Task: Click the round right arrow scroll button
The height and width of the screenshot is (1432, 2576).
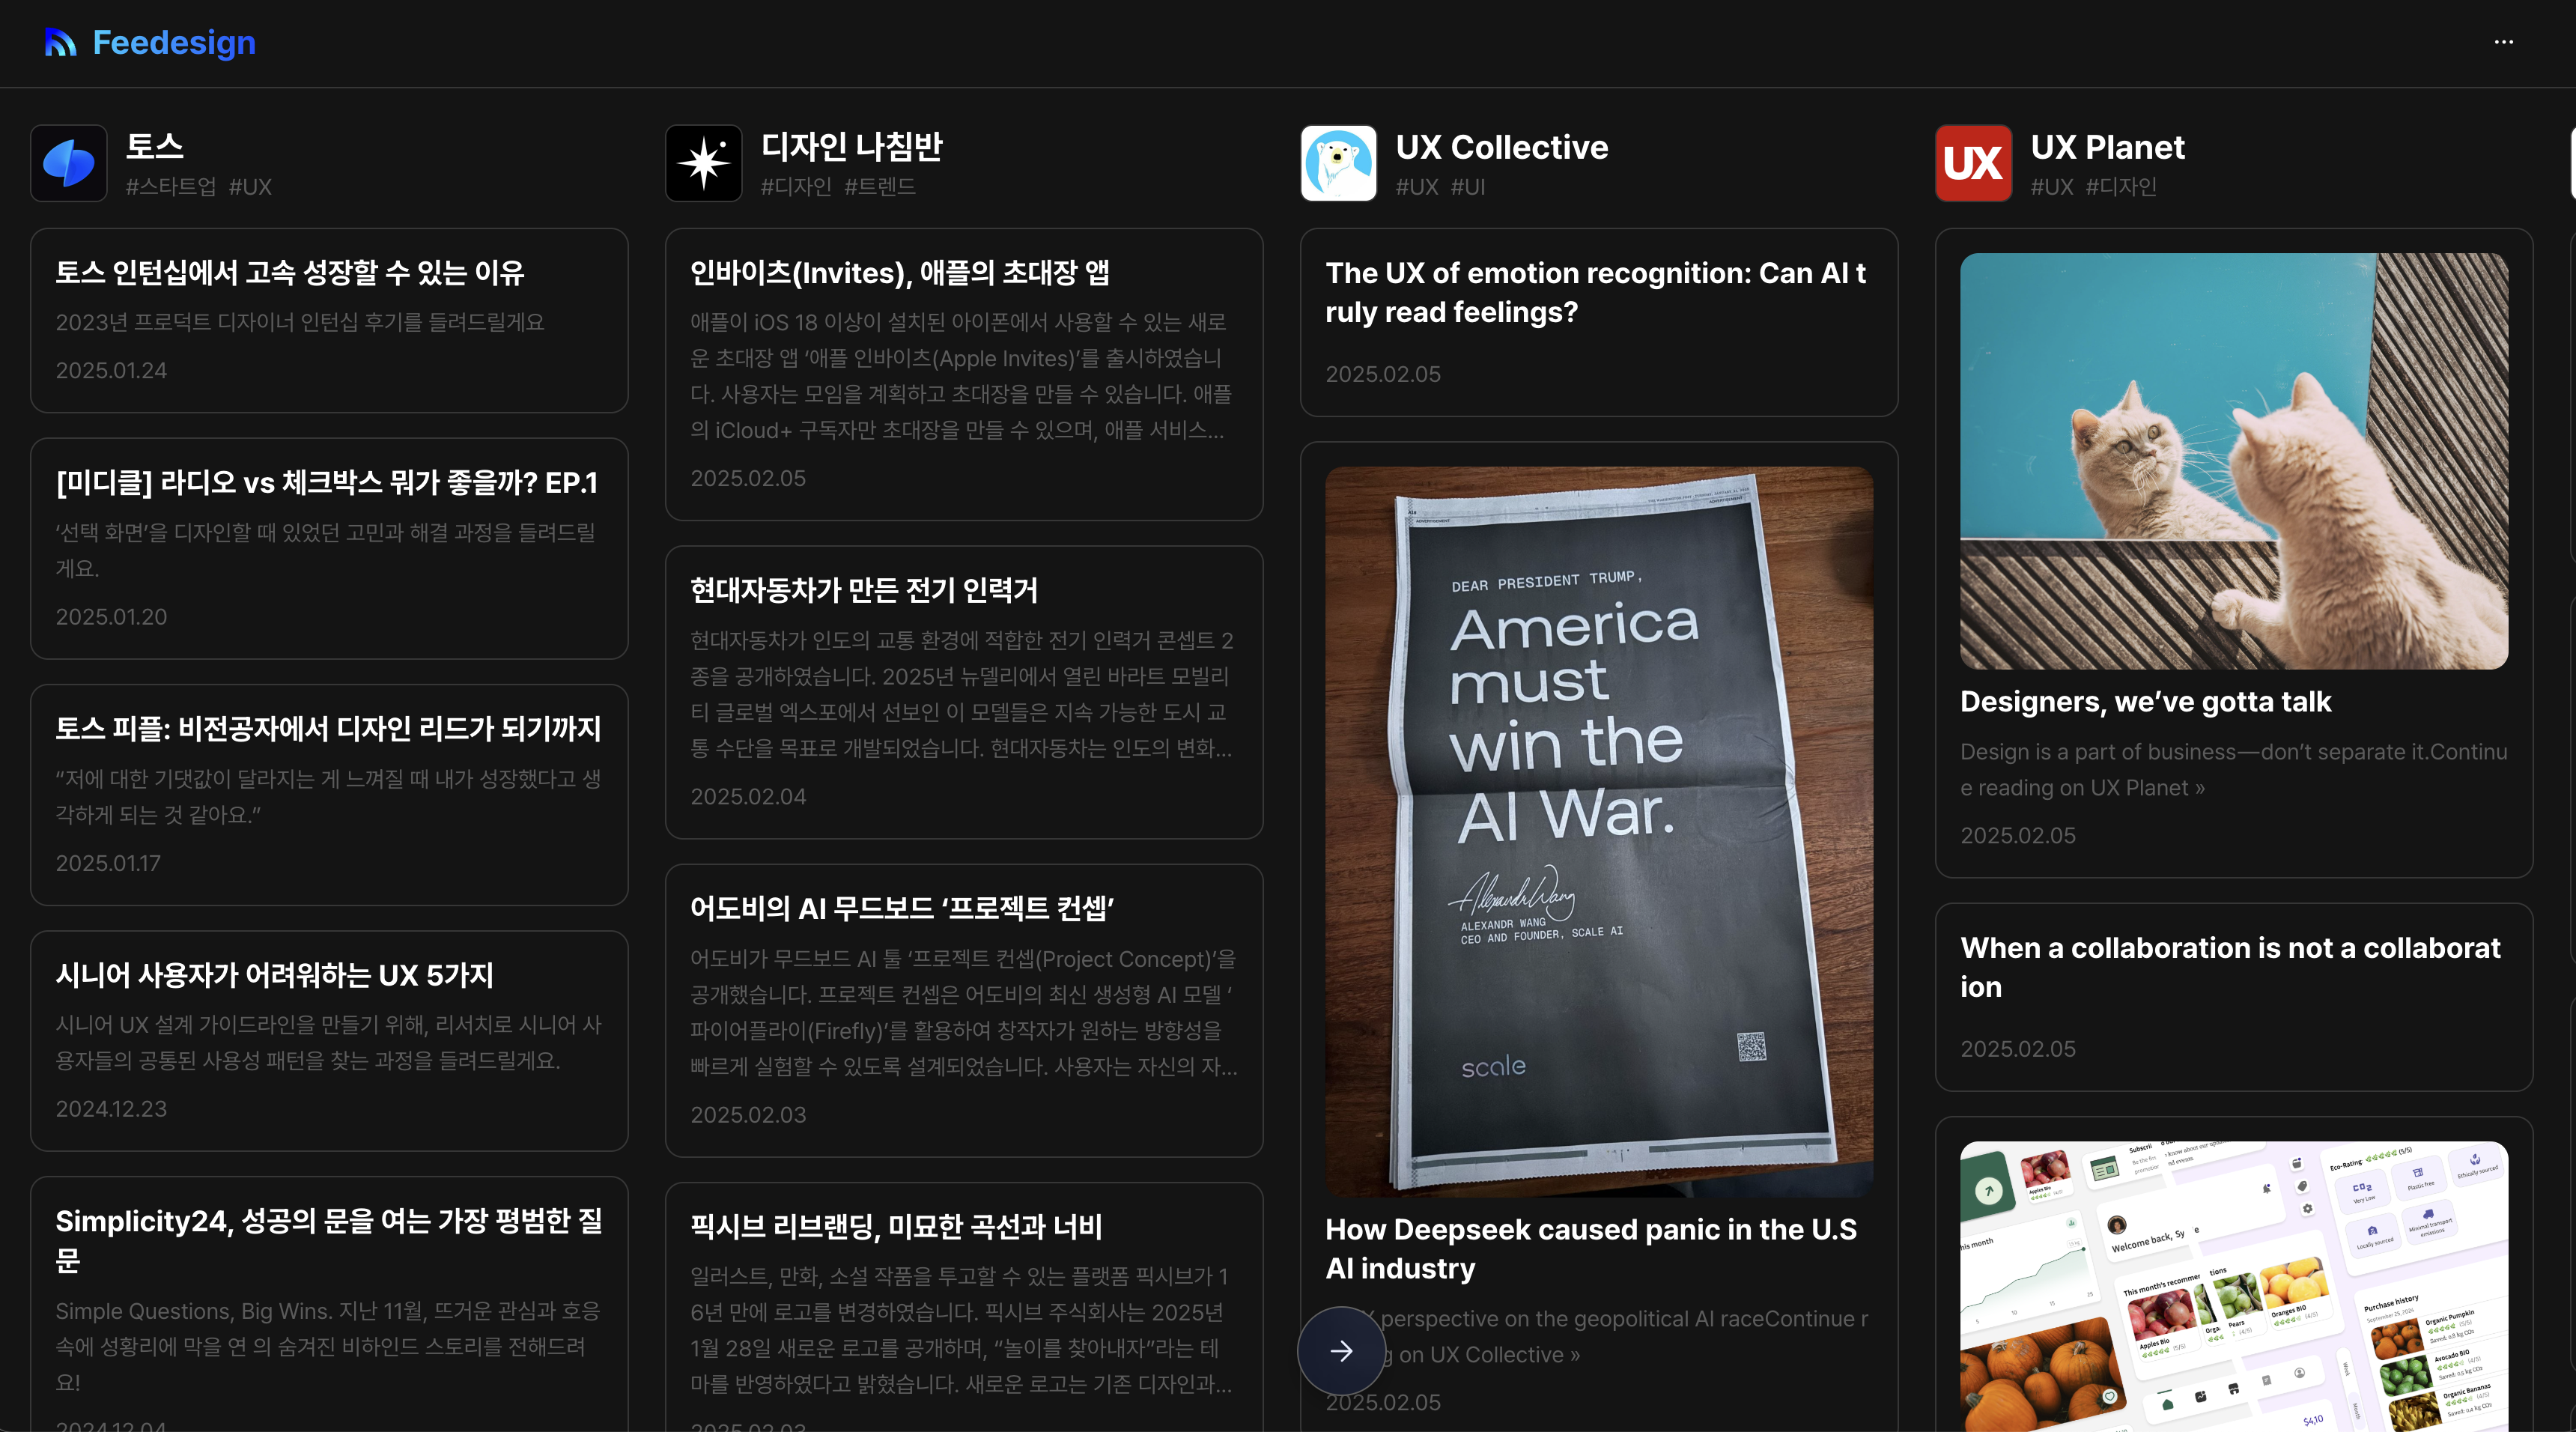Action: 1341,1351
